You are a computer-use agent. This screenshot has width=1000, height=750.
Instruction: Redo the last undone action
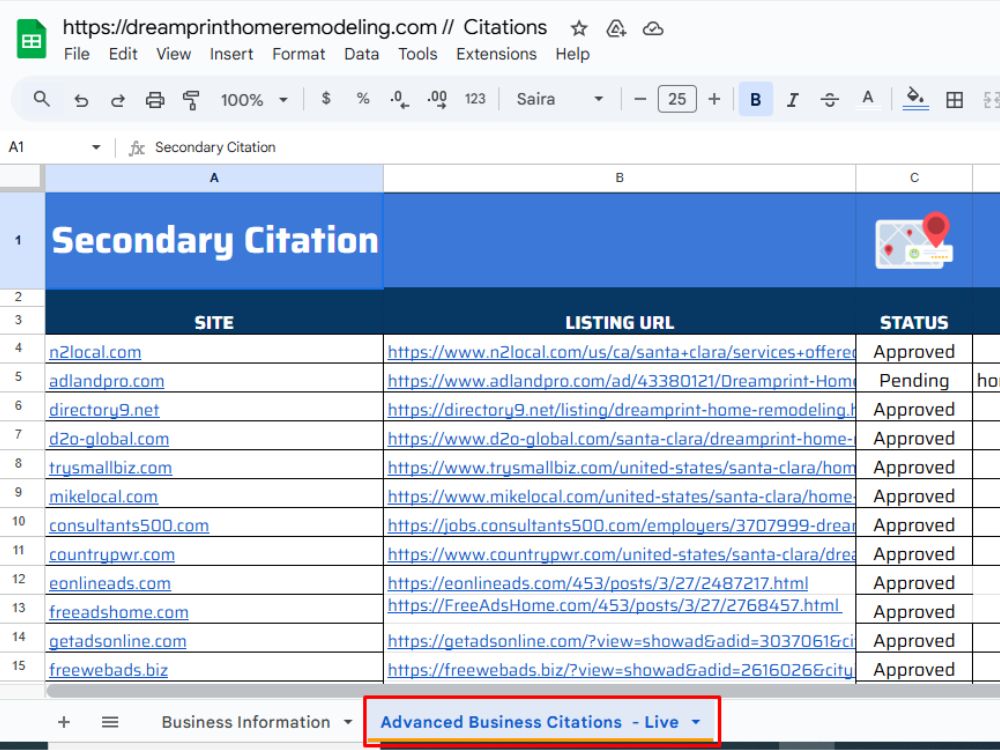coord(118,99)
